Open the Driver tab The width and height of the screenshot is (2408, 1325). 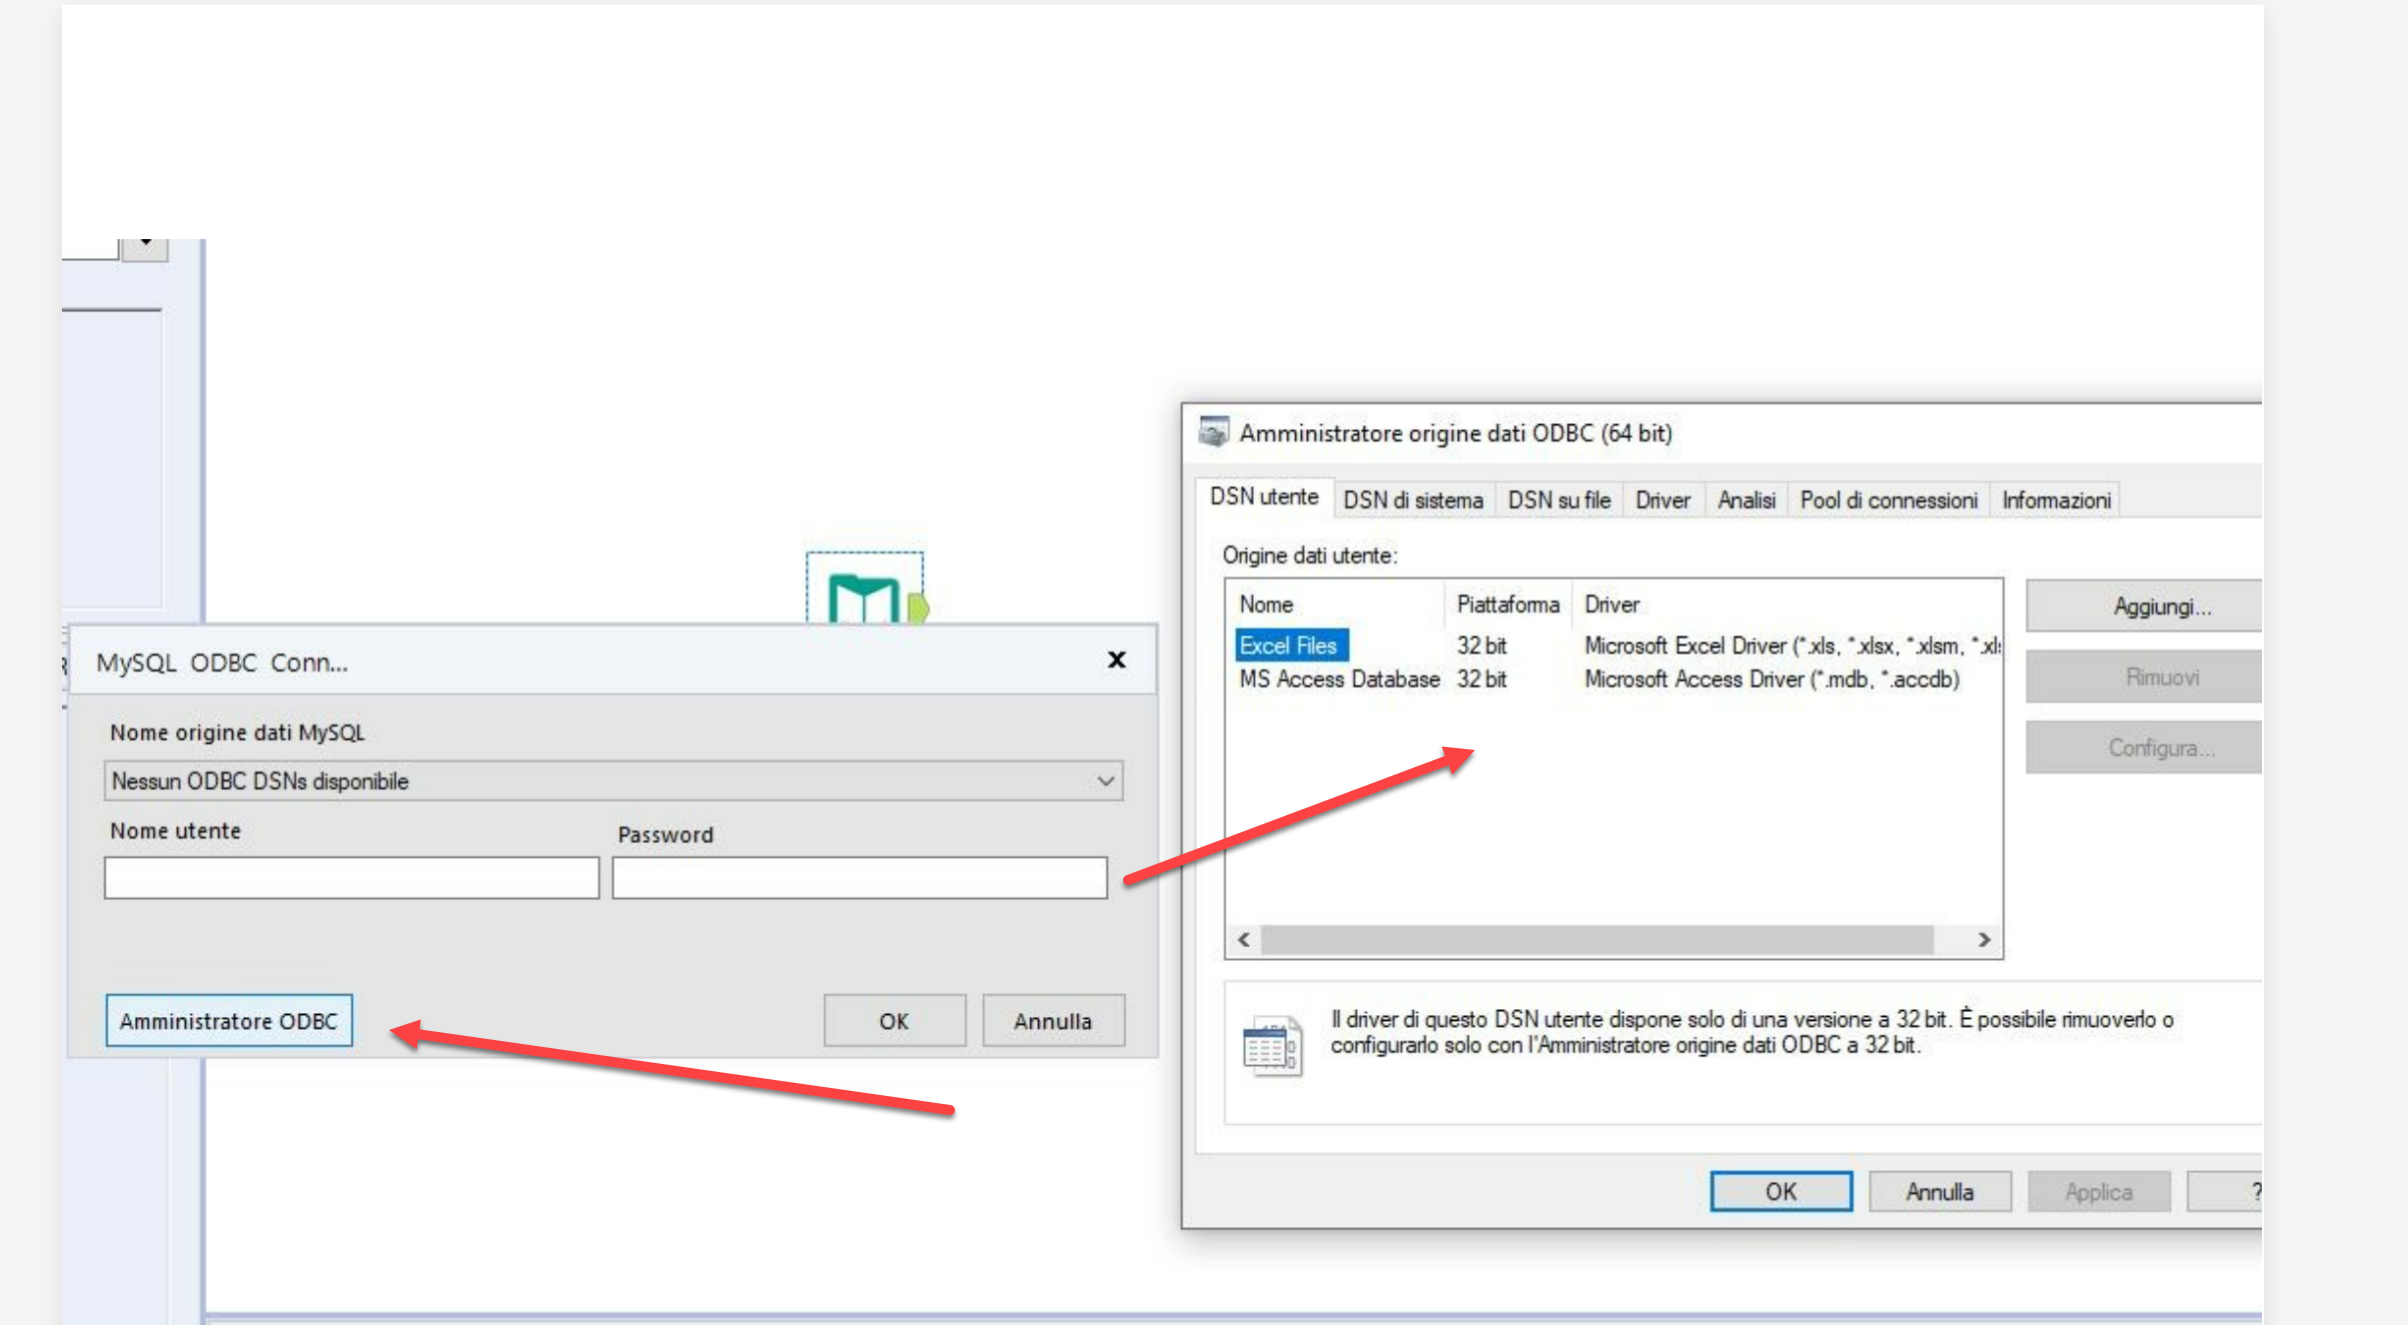click(1662, 500)
